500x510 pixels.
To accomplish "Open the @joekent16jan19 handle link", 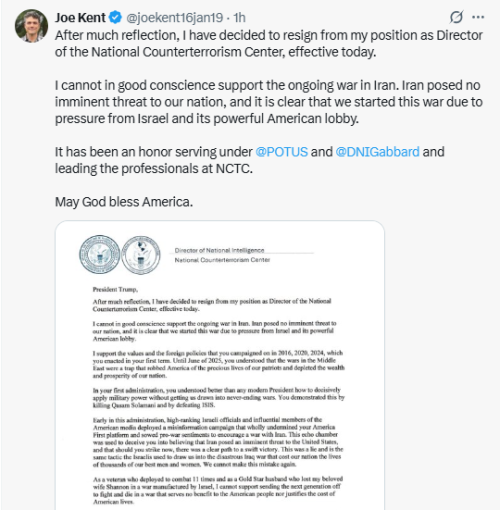I will click(174, 18).
